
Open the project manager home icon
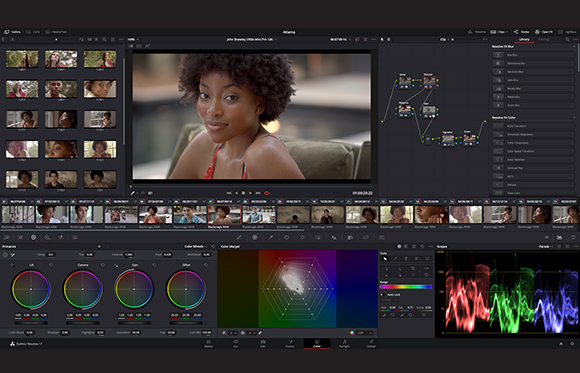[x=561, y=344]
